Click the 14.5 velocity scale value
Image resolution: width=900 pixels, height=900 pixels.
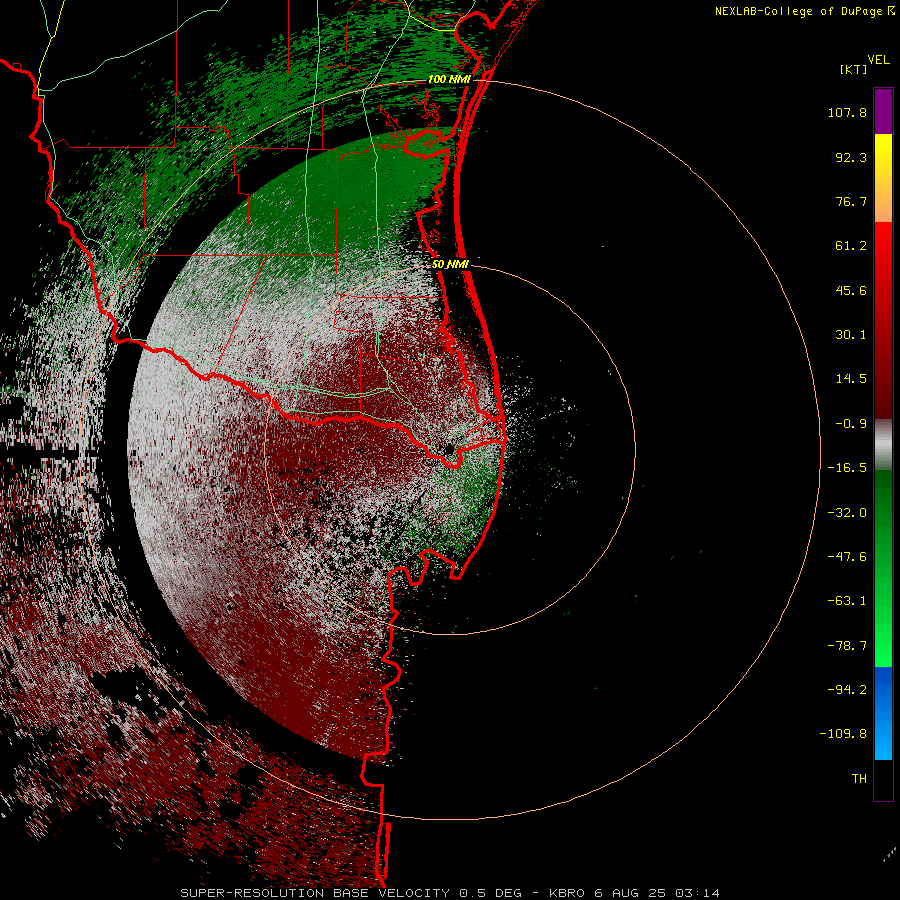click(851, 379)
